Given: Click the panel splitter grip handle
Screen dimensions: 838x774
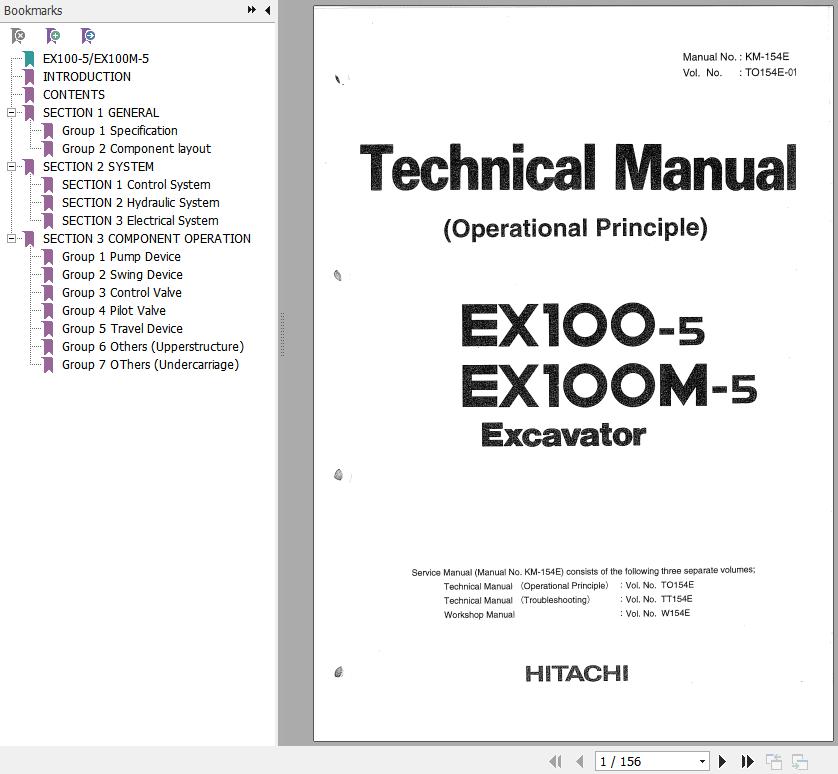Looking at the screenshot, I should coord(282,335).
